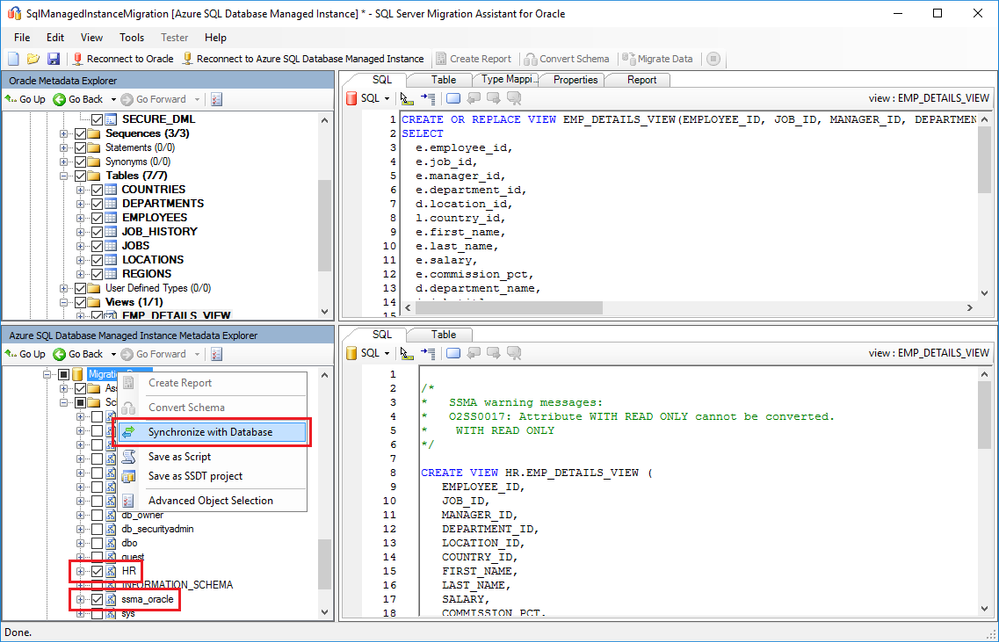Uncheck the HR schema checkbox
999x642 pixels.
tap(97, 571)
